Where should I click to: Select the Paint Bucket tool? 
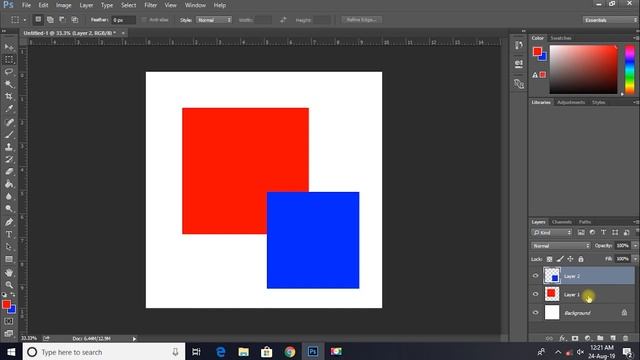tap(9, 184)
